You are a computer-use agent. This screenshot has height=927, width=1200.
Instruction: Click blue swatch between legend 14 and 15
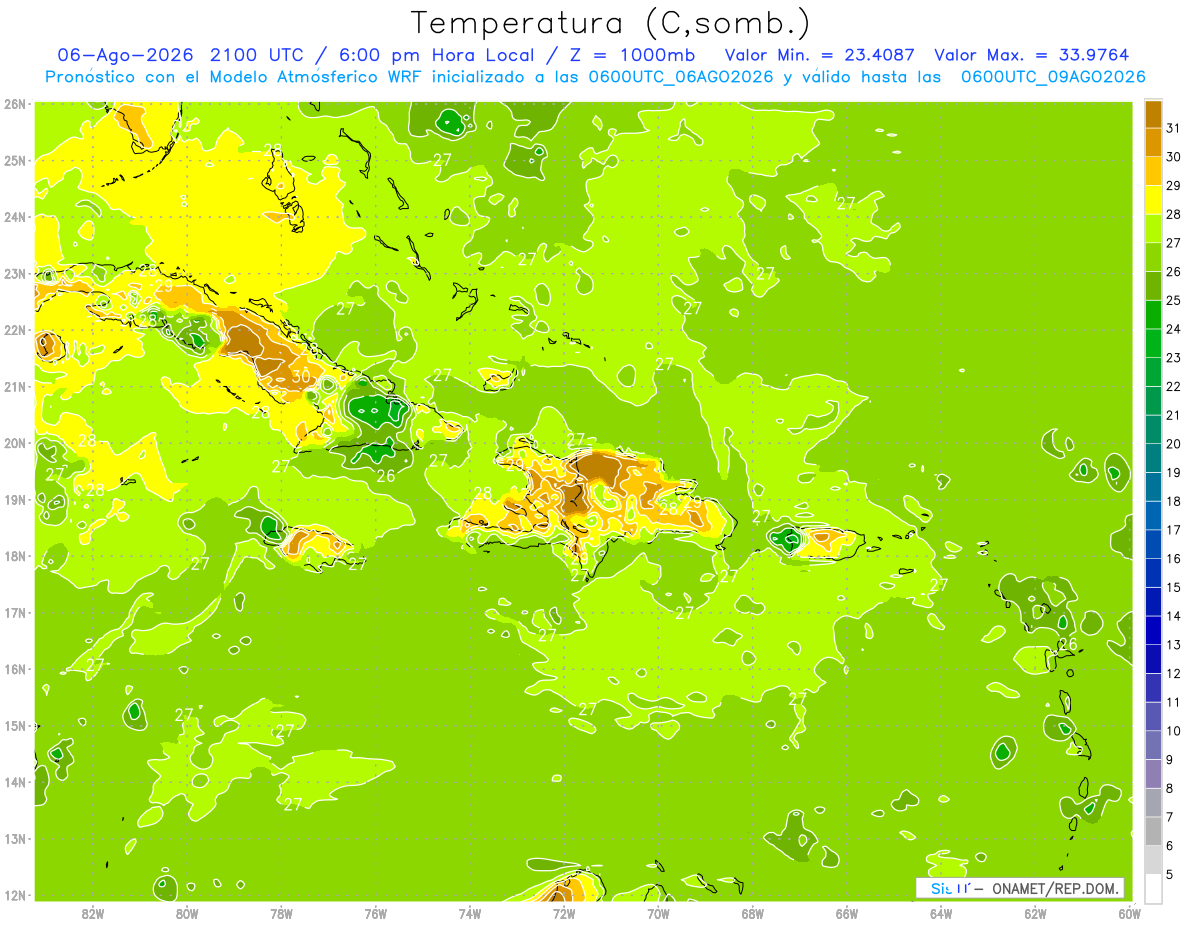pyautogui.click(x=1153, y=601)
